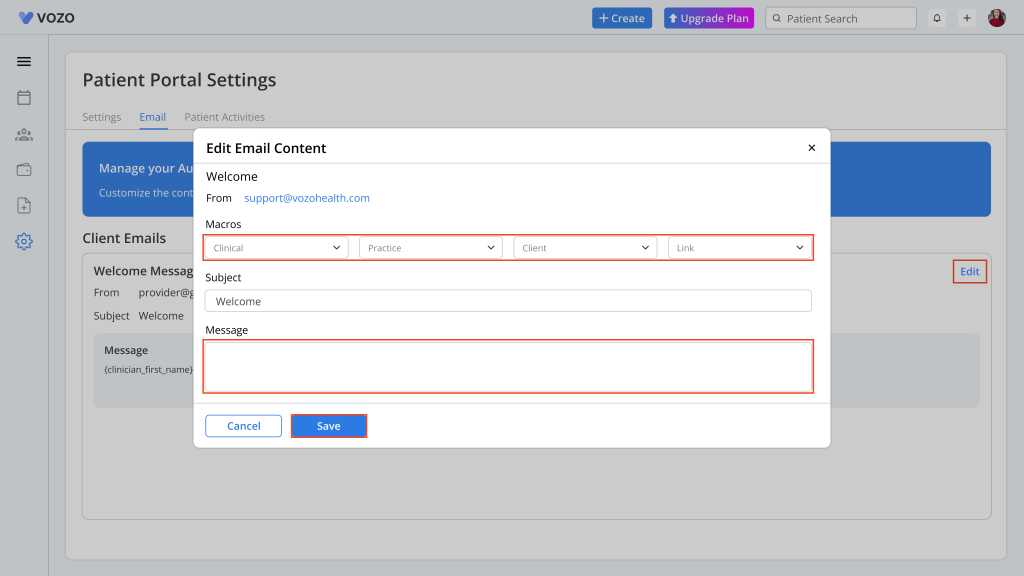Open the calendar icon in sidebar
The width and height of the screenshot is (1024, 576).
(24, 98)
